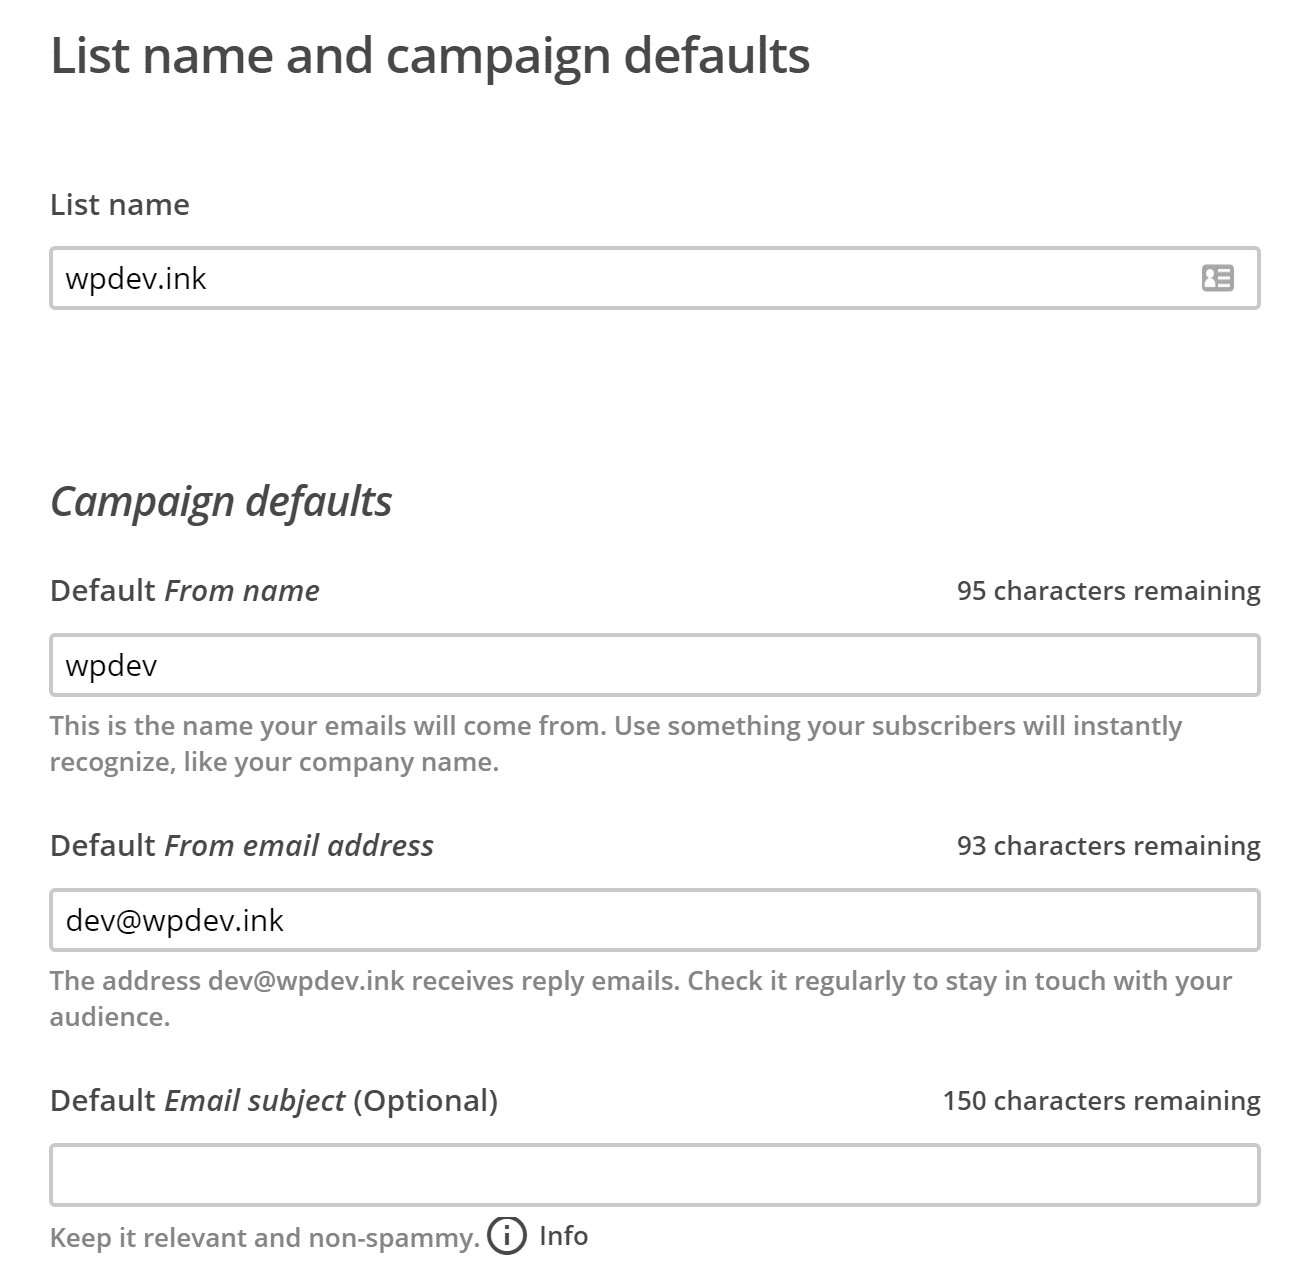Focus the List name input field
This screenshot has height=1267, width=1291.
click(620, 278)
